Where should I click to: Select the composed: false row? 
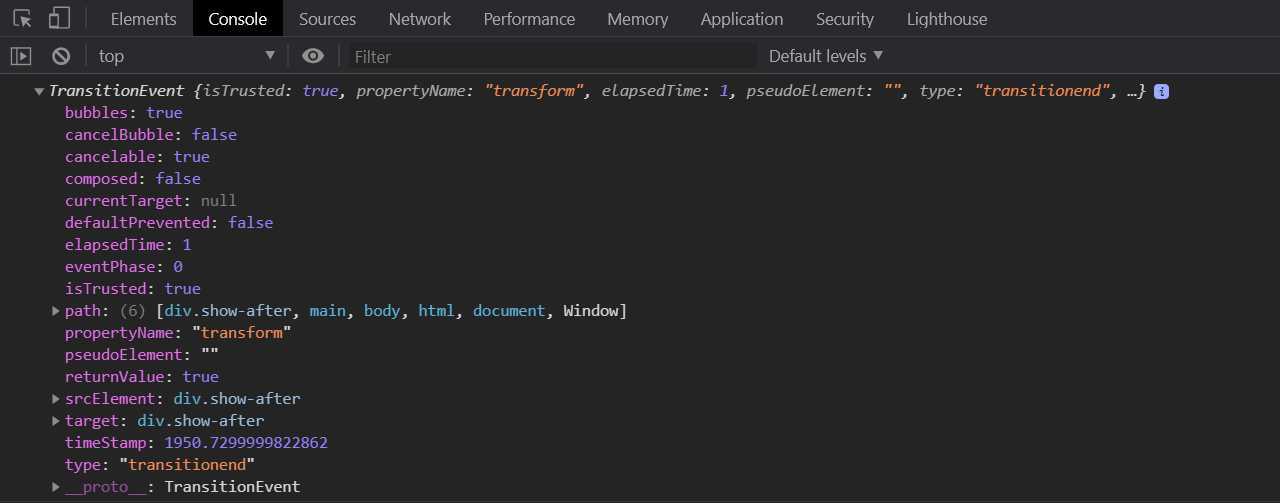point(133,179)
